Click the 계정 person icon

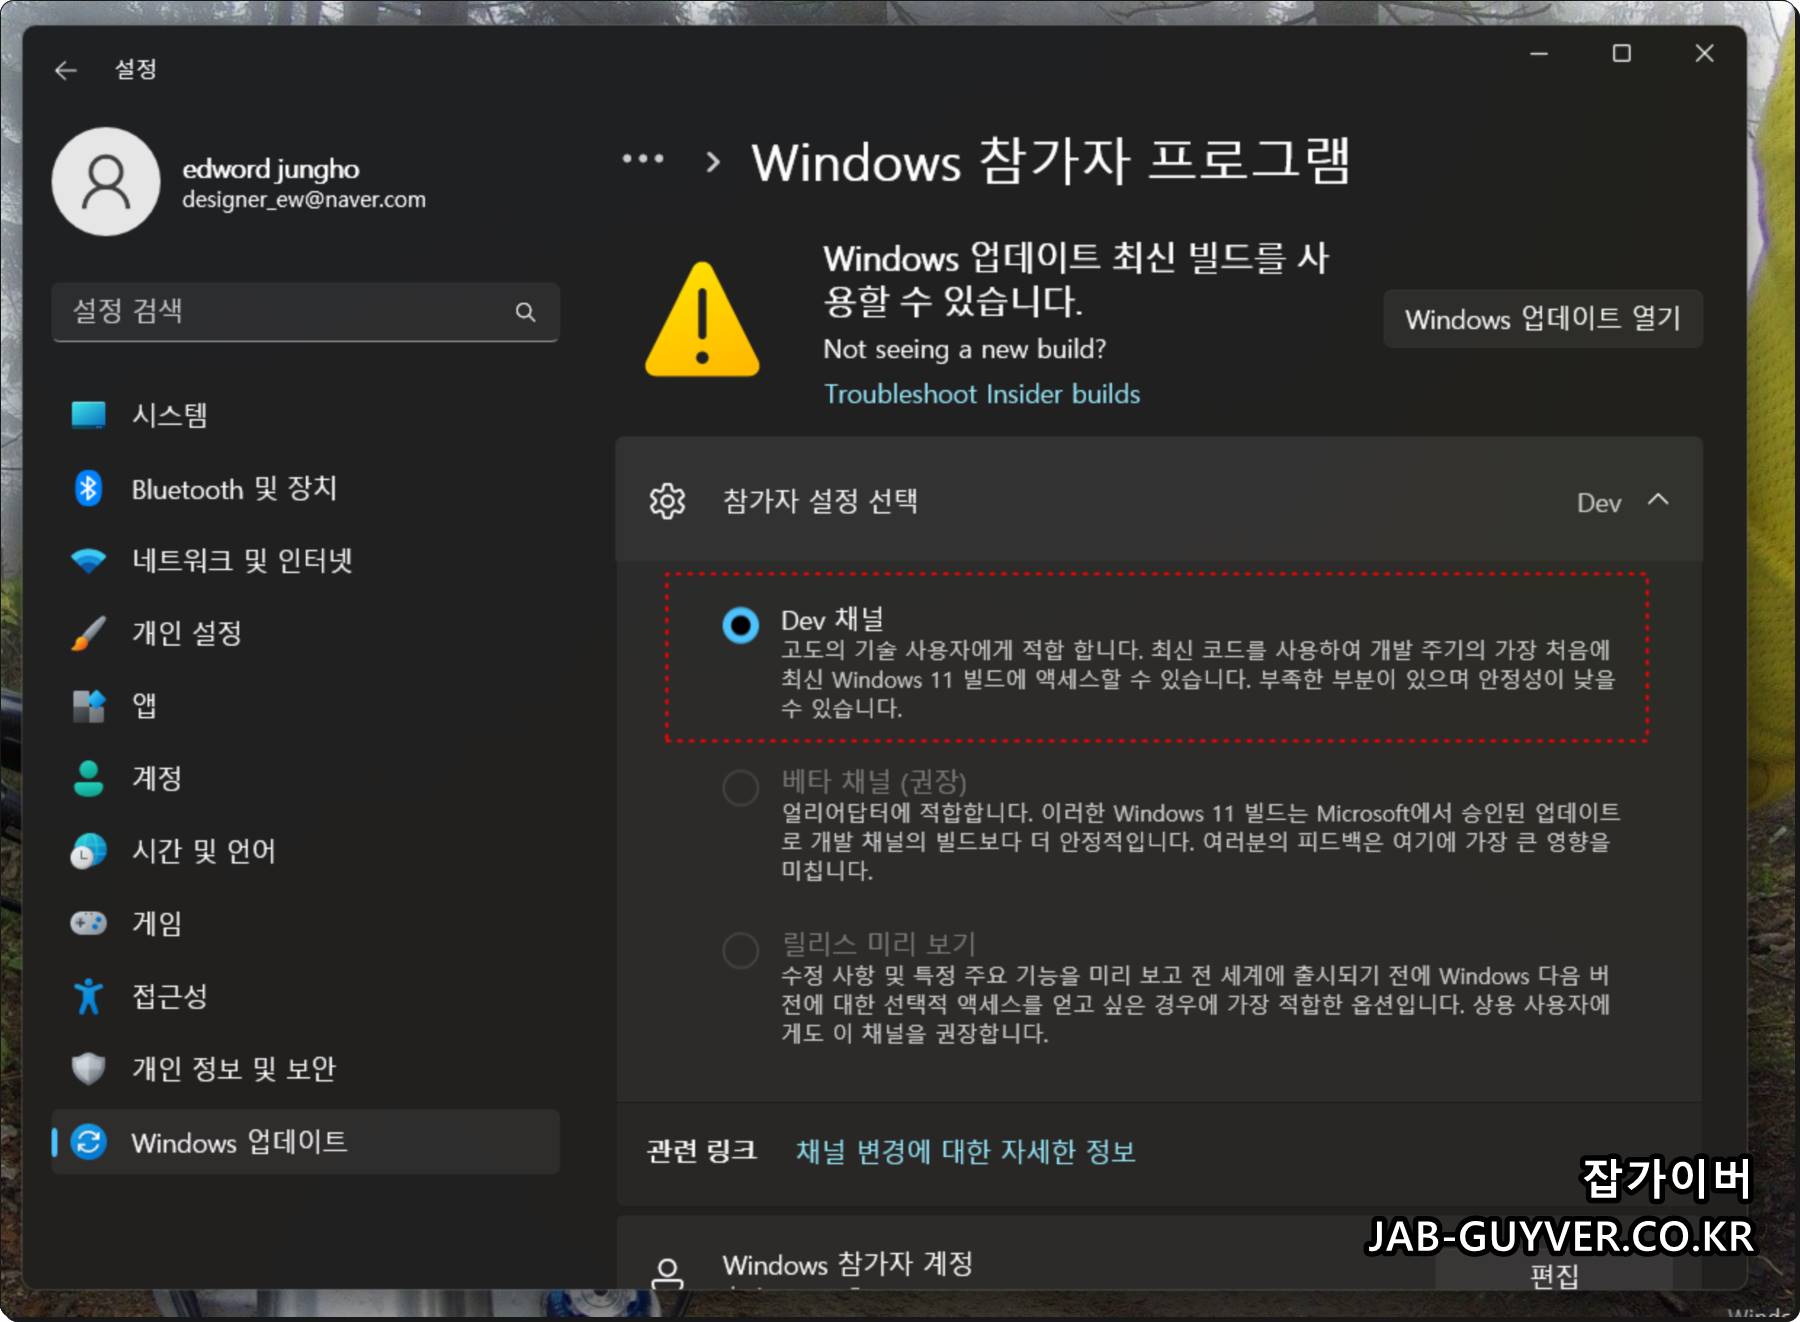[89, 778]
